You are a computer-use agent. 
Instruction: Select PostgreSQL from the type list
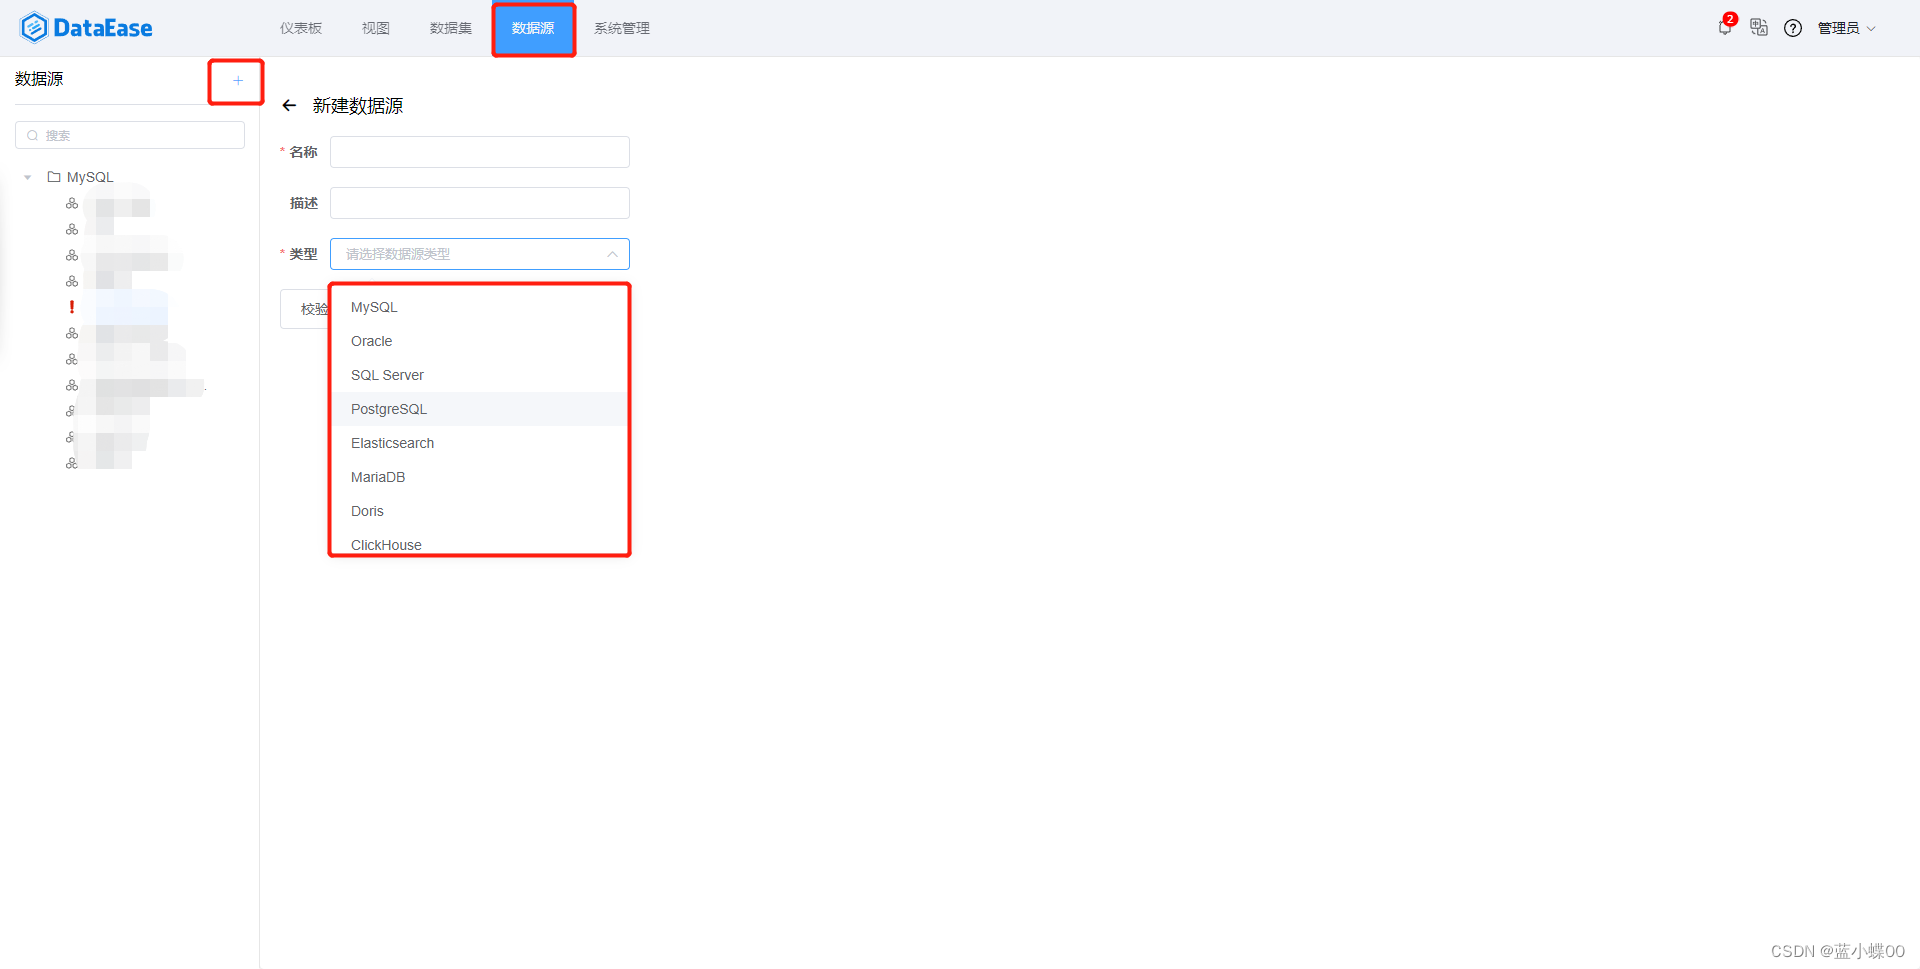click(388, 409)
